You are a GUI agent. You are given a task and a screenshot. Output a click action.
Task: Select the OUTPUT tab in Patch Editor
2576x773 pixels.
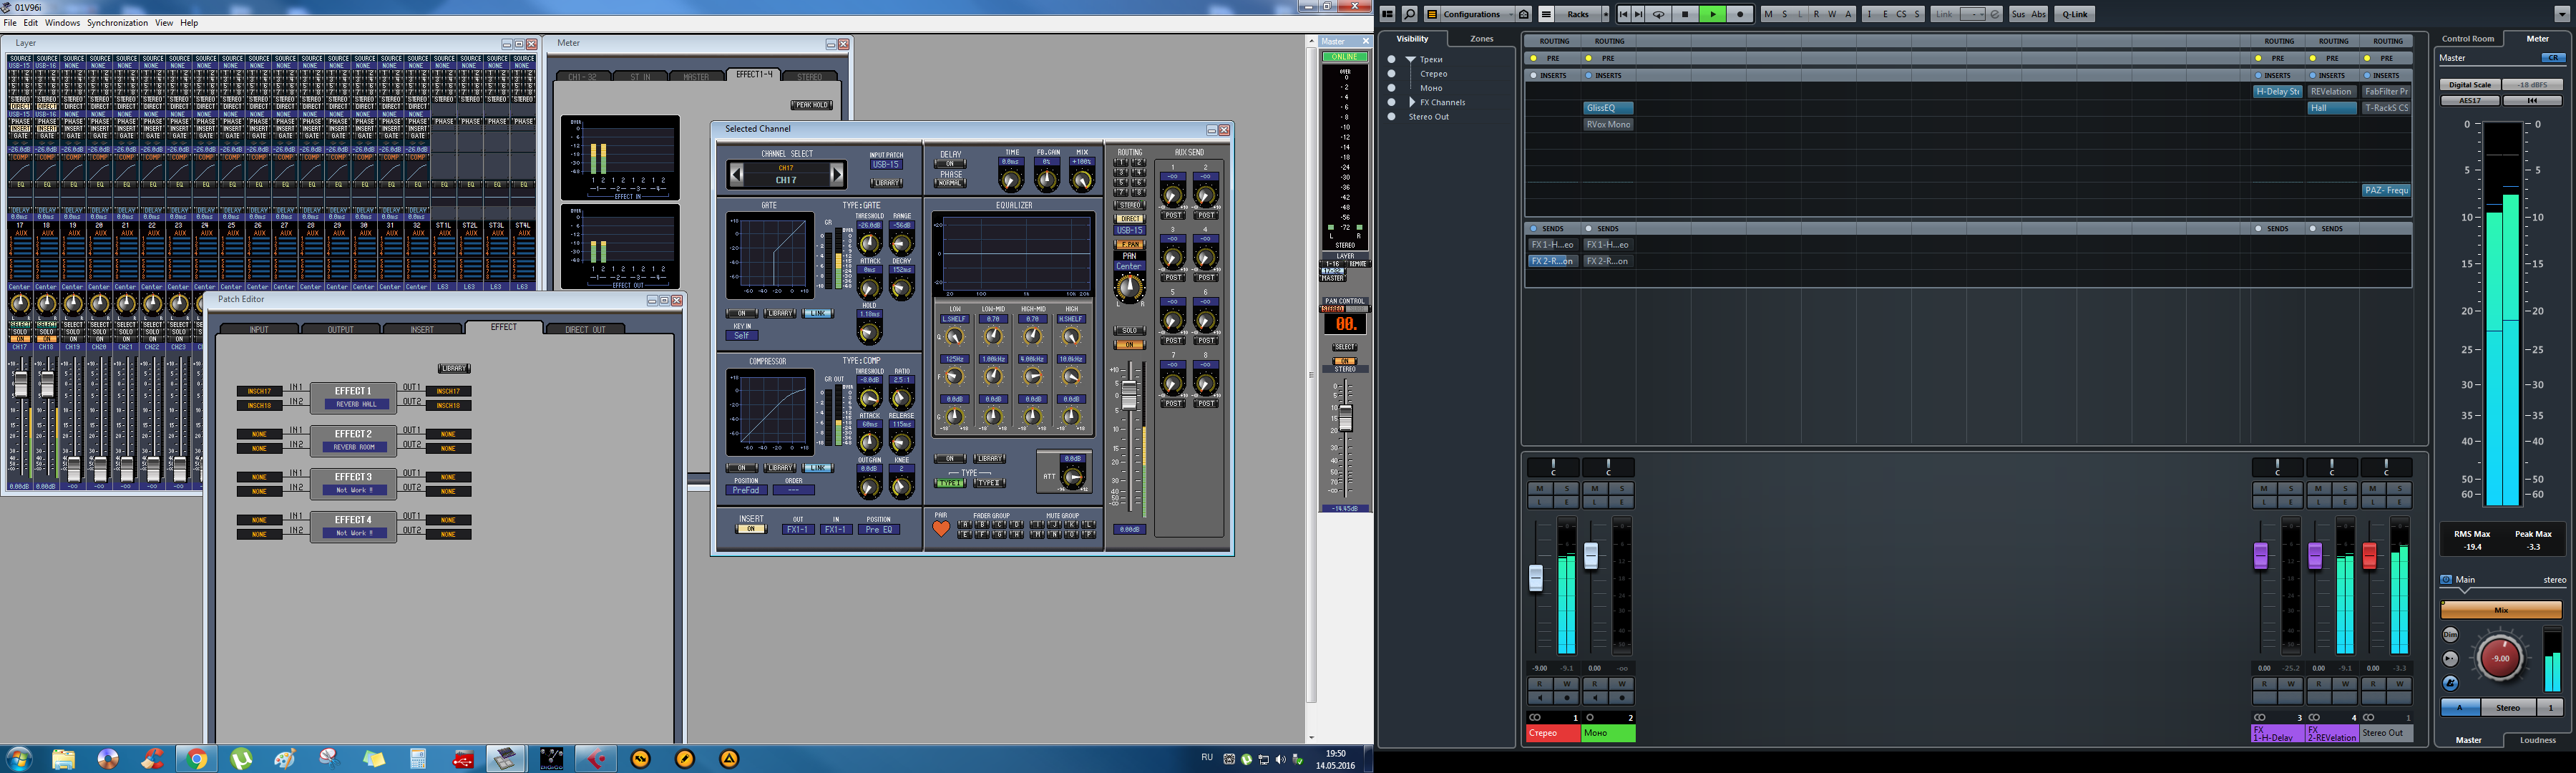coord(340,329)
